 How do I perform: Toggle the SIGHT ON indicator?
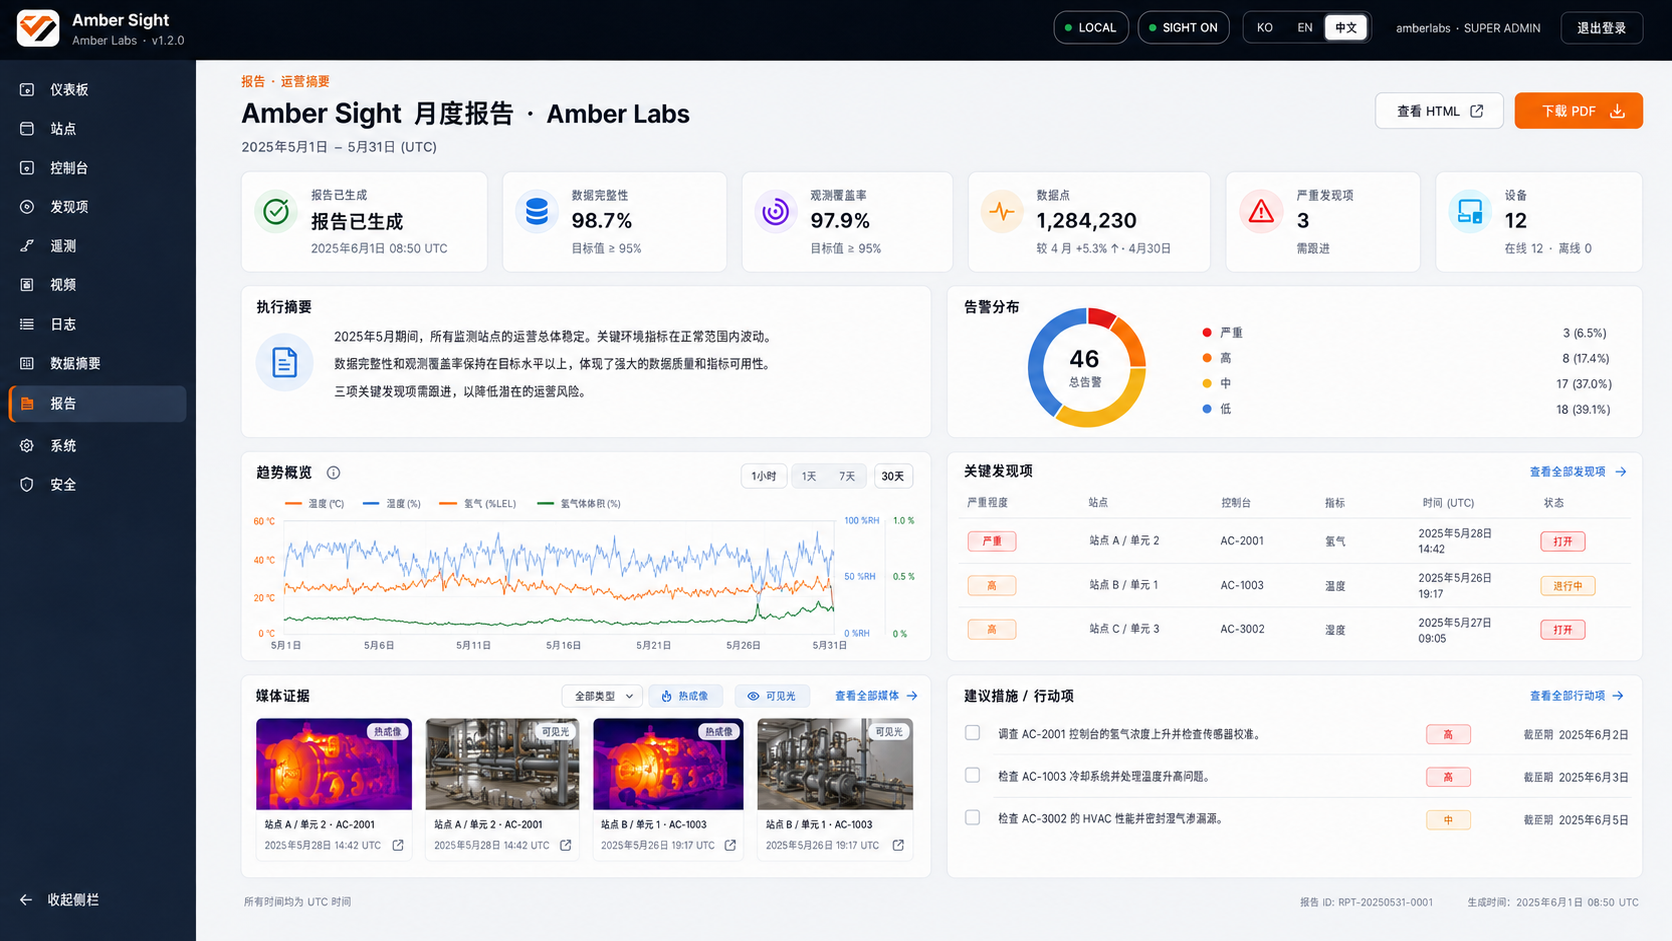point(1183,28)
